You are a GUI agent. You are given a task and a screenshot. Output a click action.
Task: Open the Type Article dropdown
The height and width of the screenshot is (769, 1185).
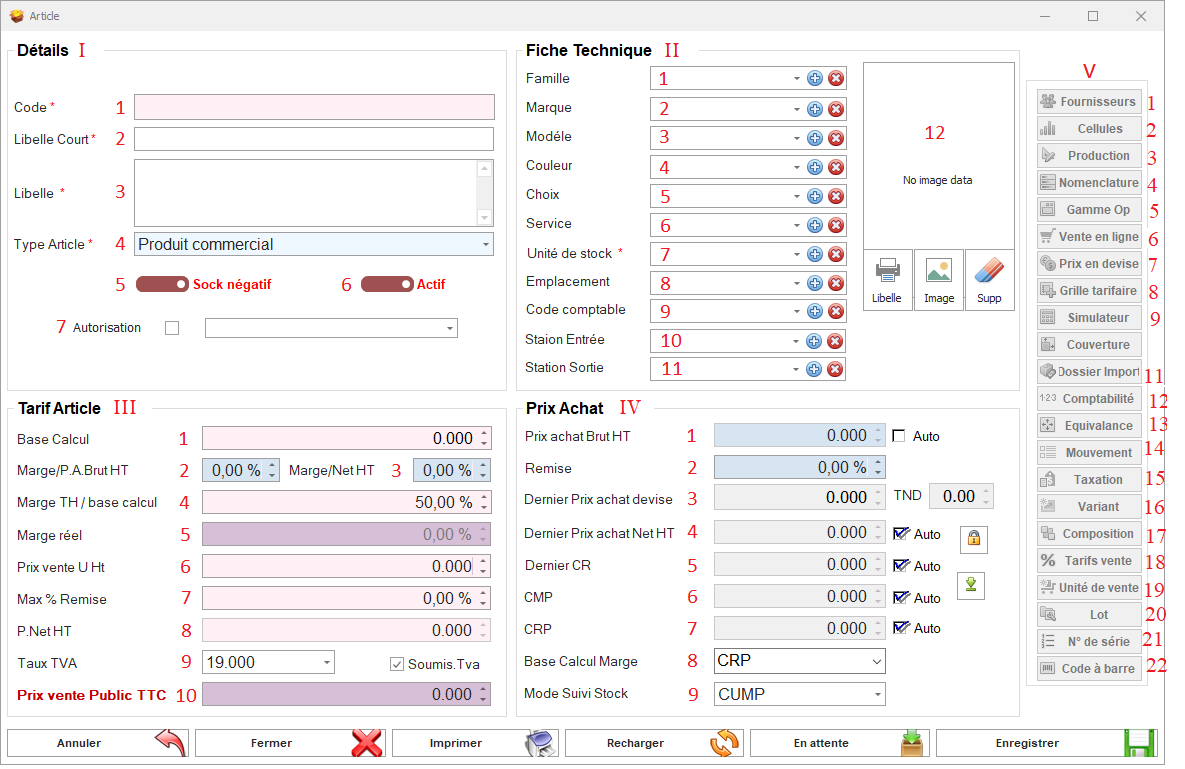pos(485,244)
